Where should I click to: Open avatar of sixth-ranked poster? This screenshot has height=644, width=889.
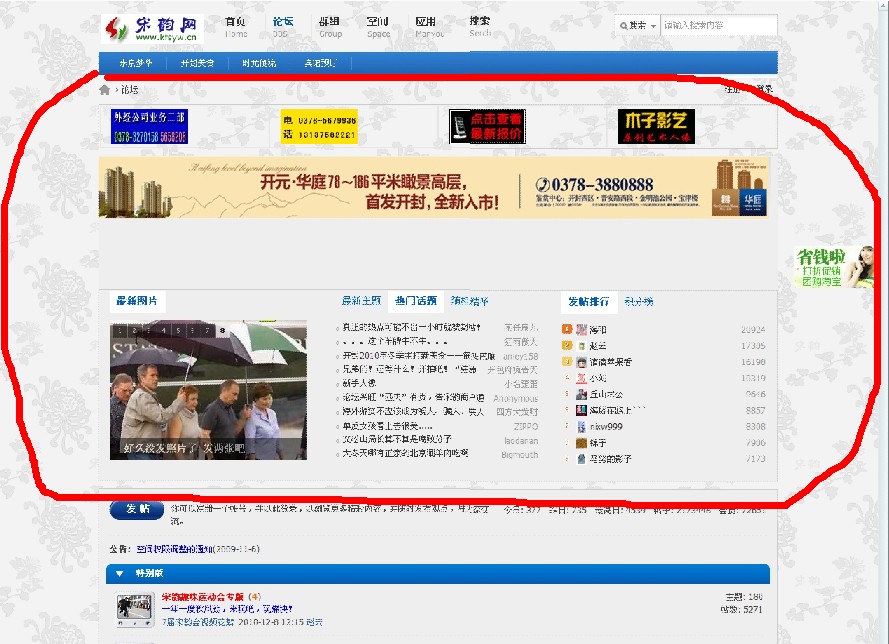coord(581,410)
